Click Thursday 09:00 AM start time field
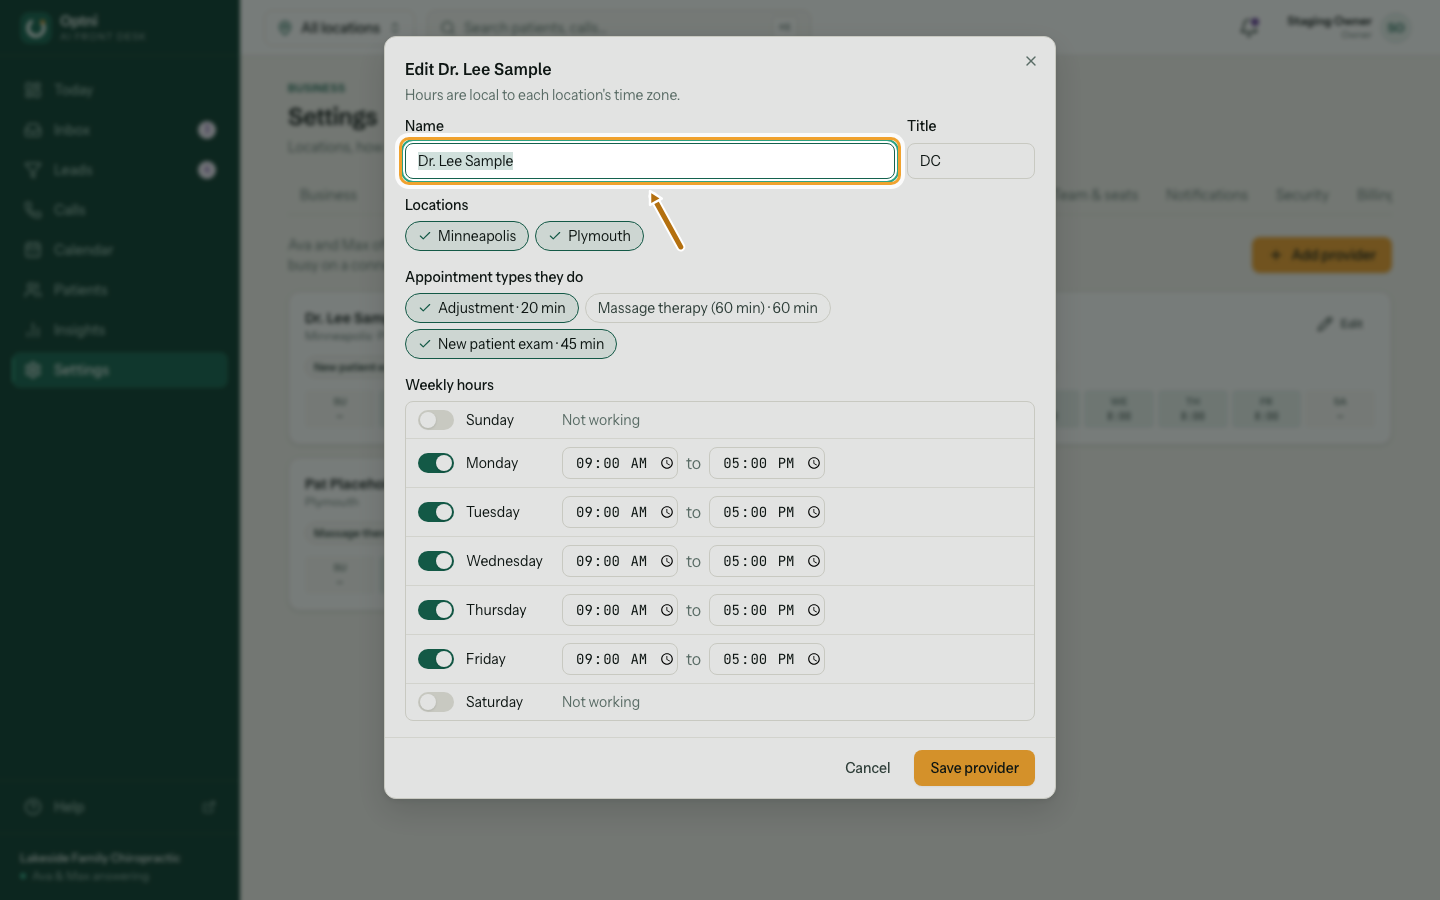Image resolution: width=1440 pixels, height=900 pixels. pos(620,610)
